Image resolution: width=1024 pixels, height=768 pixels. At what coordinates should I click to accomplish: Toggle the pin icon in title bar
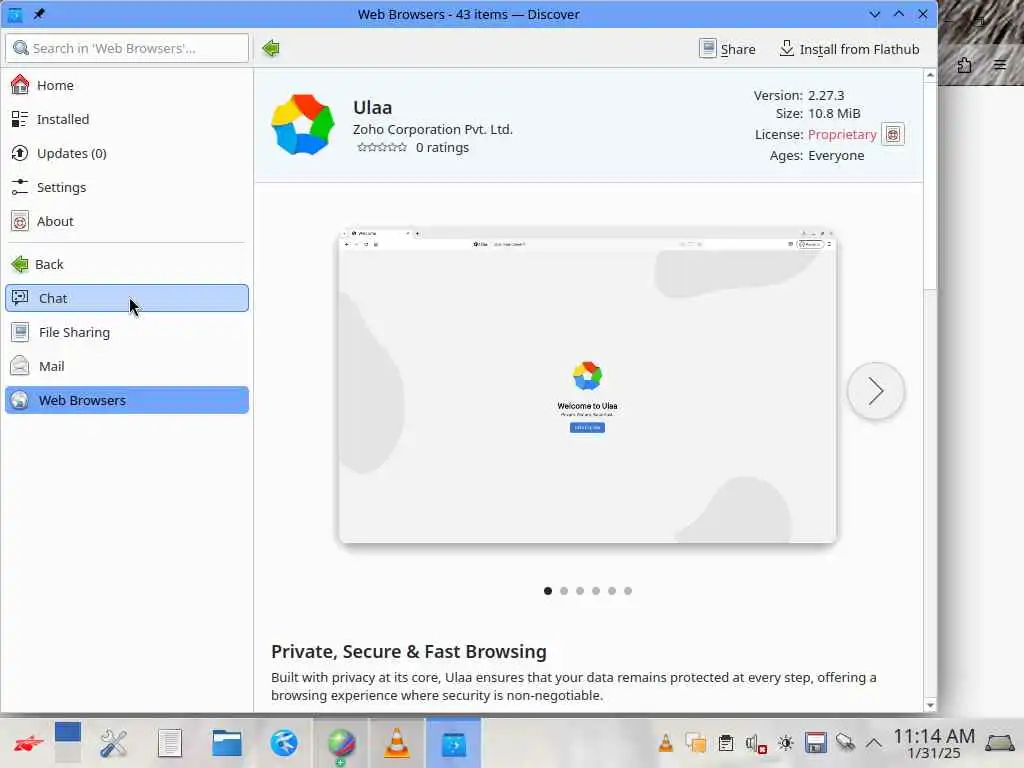[x=39, y=14]
